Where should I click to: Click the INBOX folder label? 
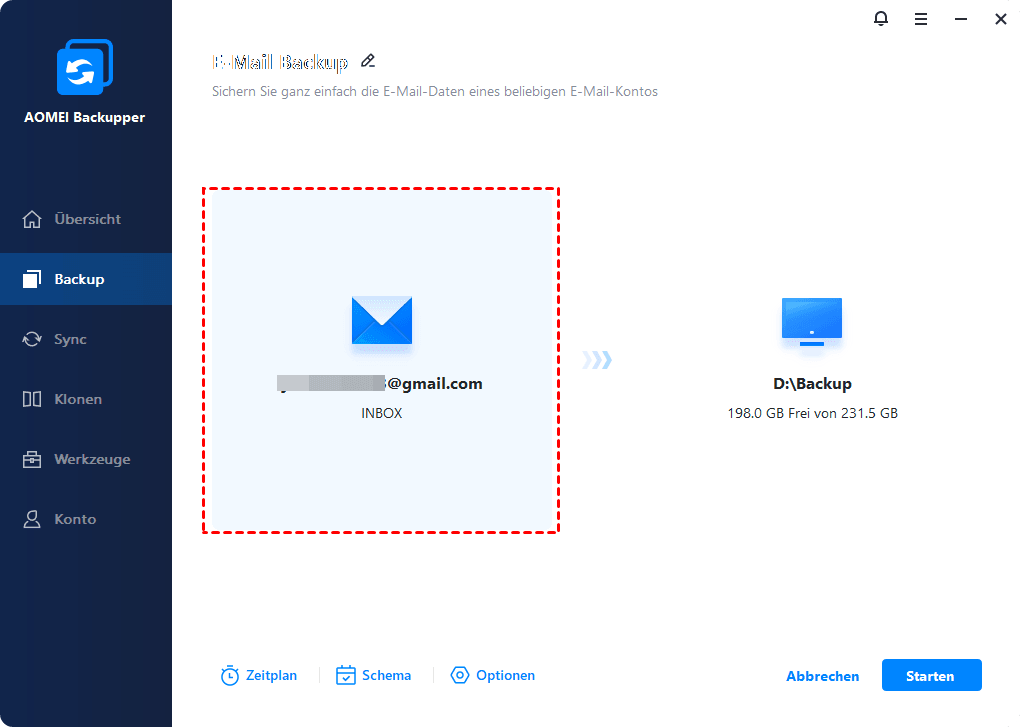(382, 413)
